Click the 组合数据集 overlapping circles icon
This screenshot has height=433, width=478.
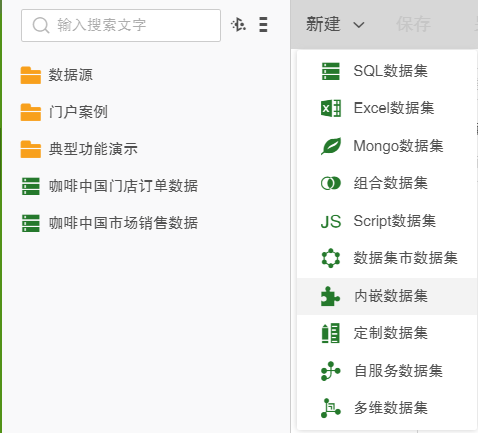331,183
